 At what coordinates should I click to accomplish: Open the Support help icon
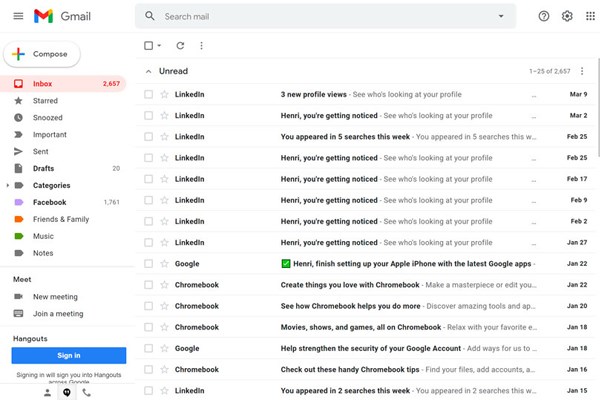click(x=544, y=16)
